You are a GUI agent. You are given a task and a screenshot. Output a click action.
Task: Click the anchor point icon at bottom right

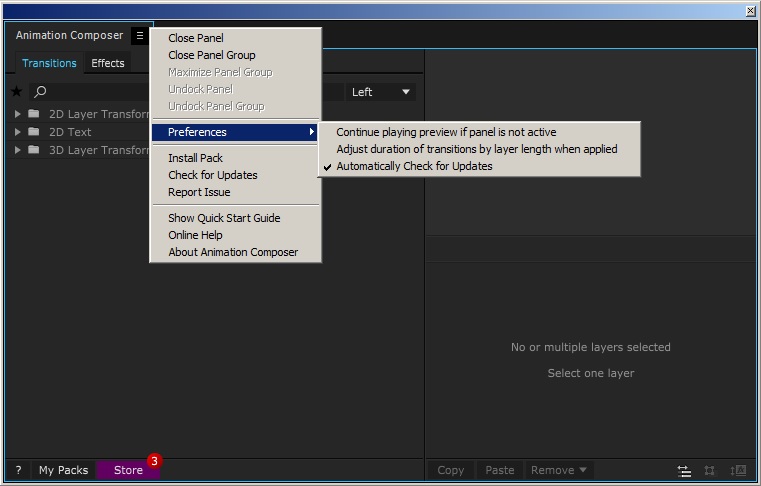tap(709, 470)
